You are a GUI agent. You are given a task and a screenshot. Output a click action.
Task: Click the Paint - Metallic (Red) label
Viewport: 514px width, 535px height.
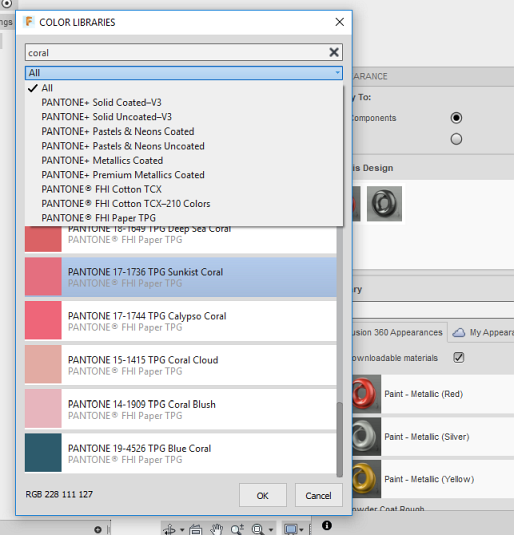tap(424, 394)
